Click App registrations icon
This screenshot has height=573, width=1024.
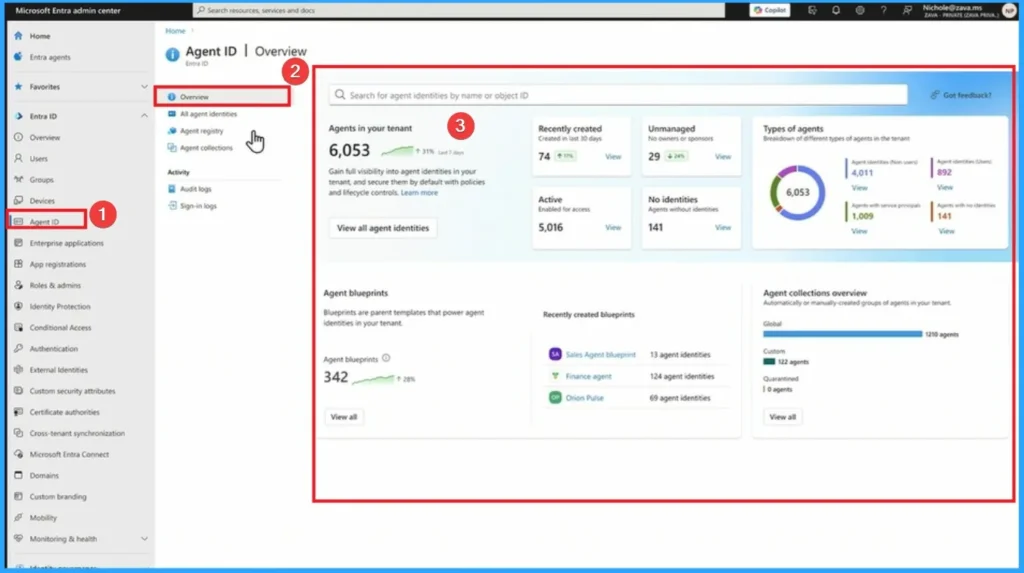(18, 264)
